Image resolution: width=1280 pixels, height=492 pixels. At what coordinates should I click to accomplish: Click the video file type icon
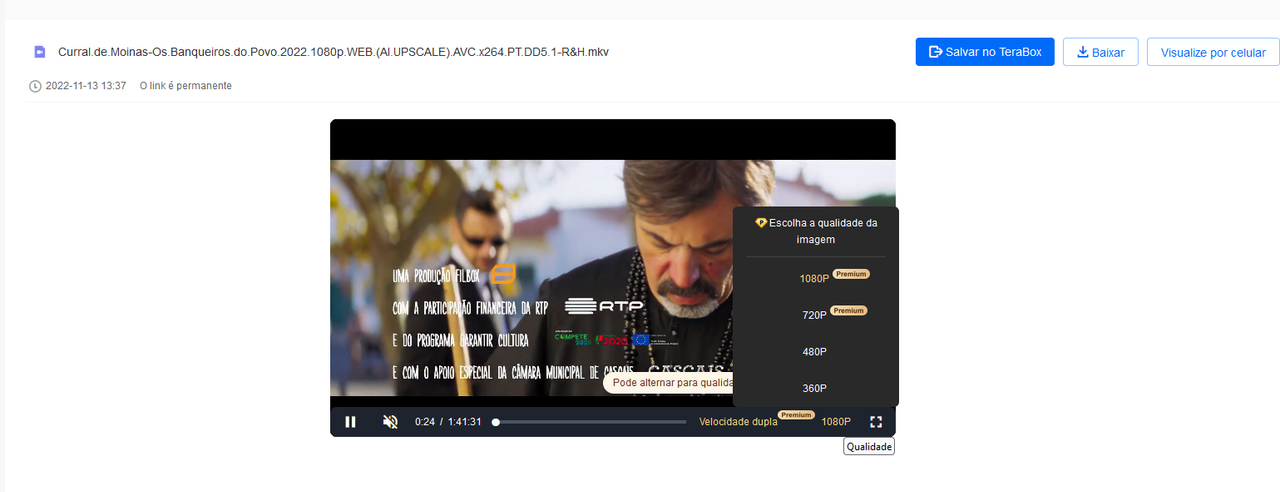(40, 52)
